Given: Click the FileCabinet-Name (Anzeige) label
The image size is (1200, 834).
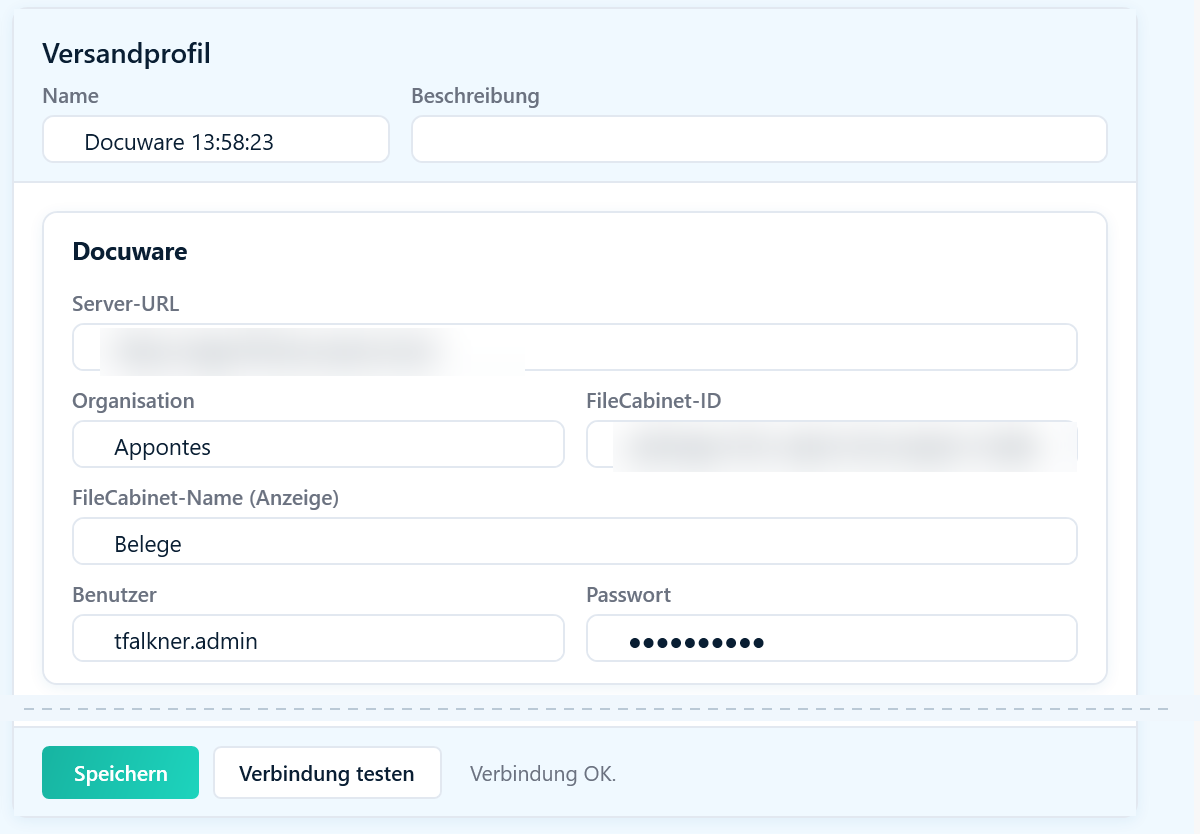Looking at the screenshot, I should [206, 498].
